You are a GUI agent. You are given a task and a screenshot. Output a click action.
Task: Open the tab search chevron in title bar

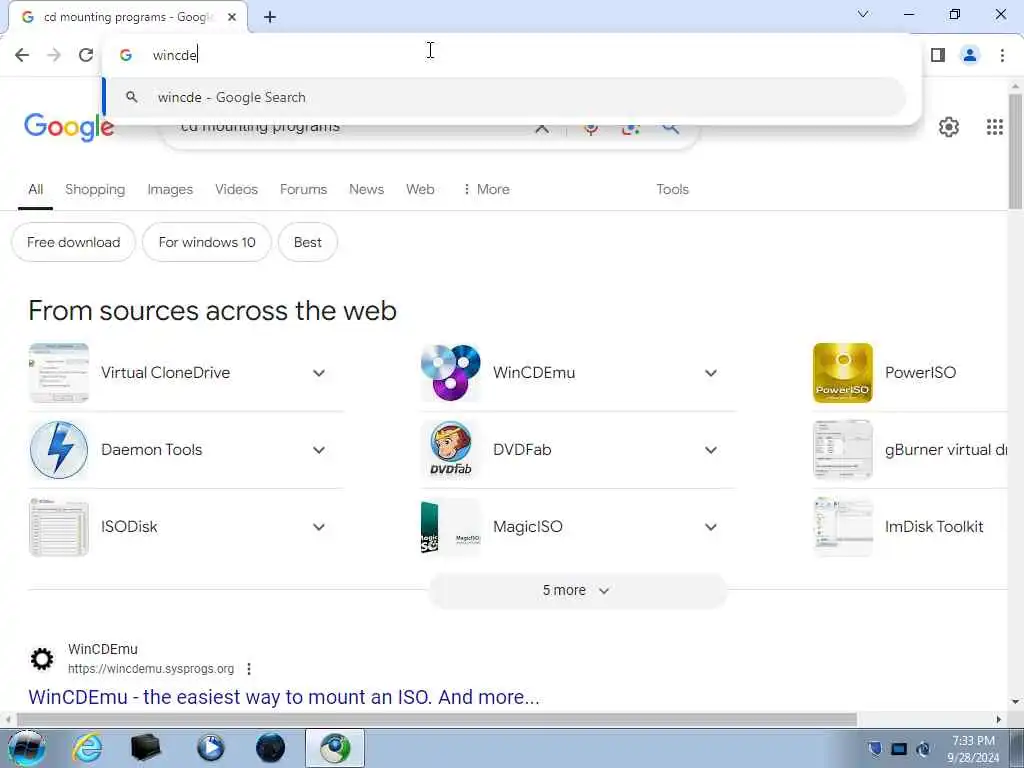(x=863, y=14)
